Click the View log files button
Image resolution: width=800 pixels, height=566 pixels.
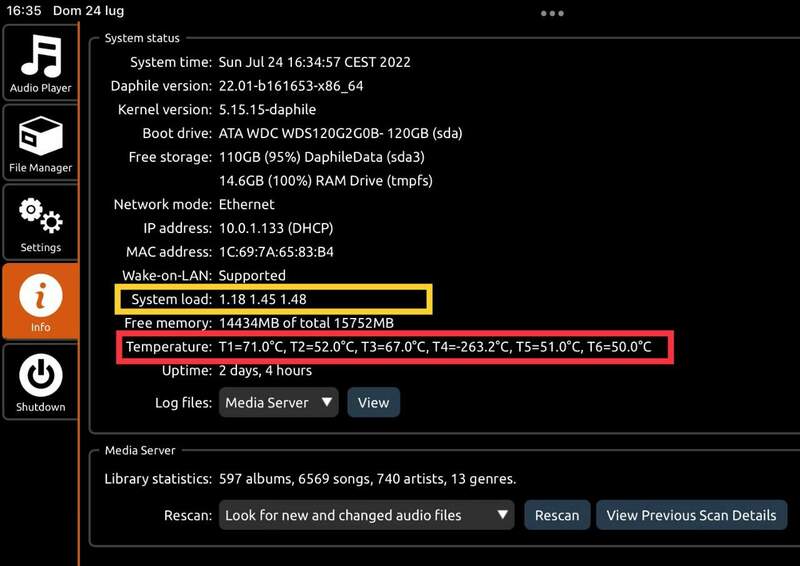[x=373, y=403]
